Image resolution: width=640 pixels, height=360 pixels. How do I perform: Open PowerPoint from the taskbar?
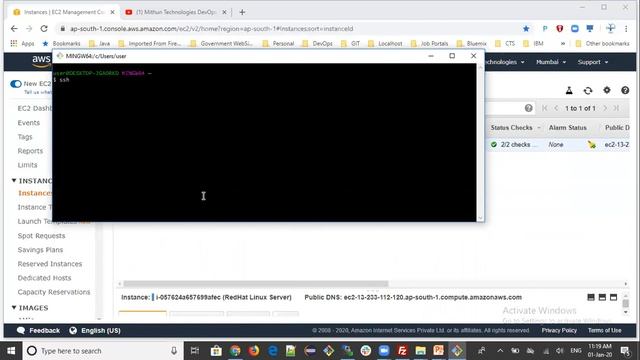pyautogui.click(x=439, y=351)
